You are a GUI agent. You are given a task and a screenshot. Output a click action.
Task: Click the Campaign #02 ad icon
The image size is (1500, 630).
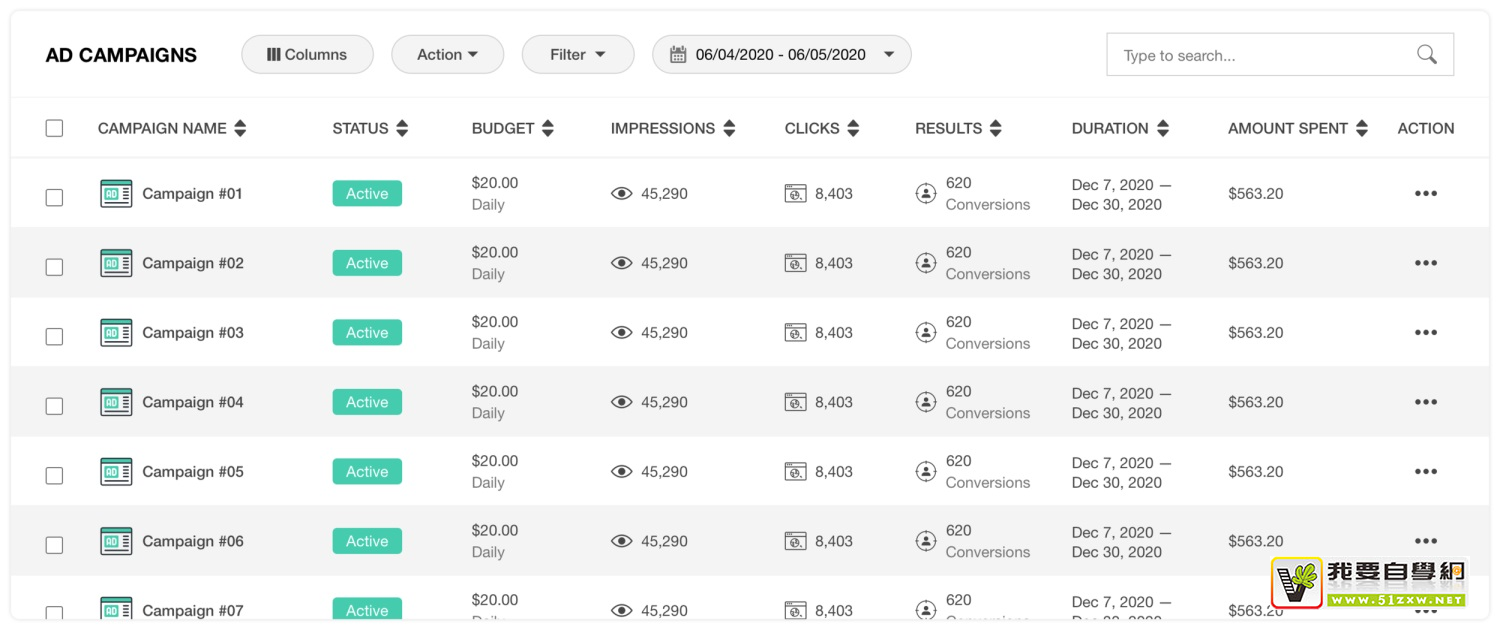pos(116,263)
